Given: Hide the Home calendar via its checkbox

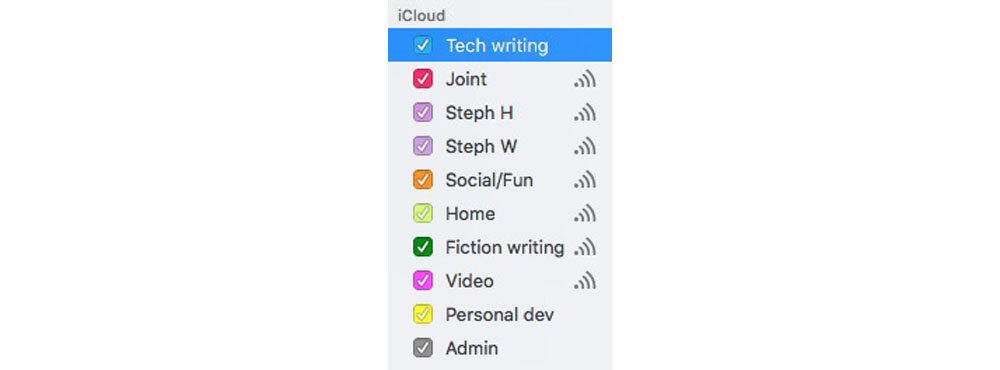Looking at the screenshot, I should pyautogui.click(x=423, y=213).
